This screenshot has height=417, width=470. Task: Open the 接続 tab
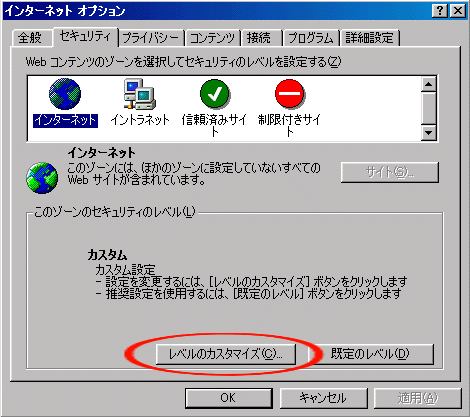click(261, 38)
